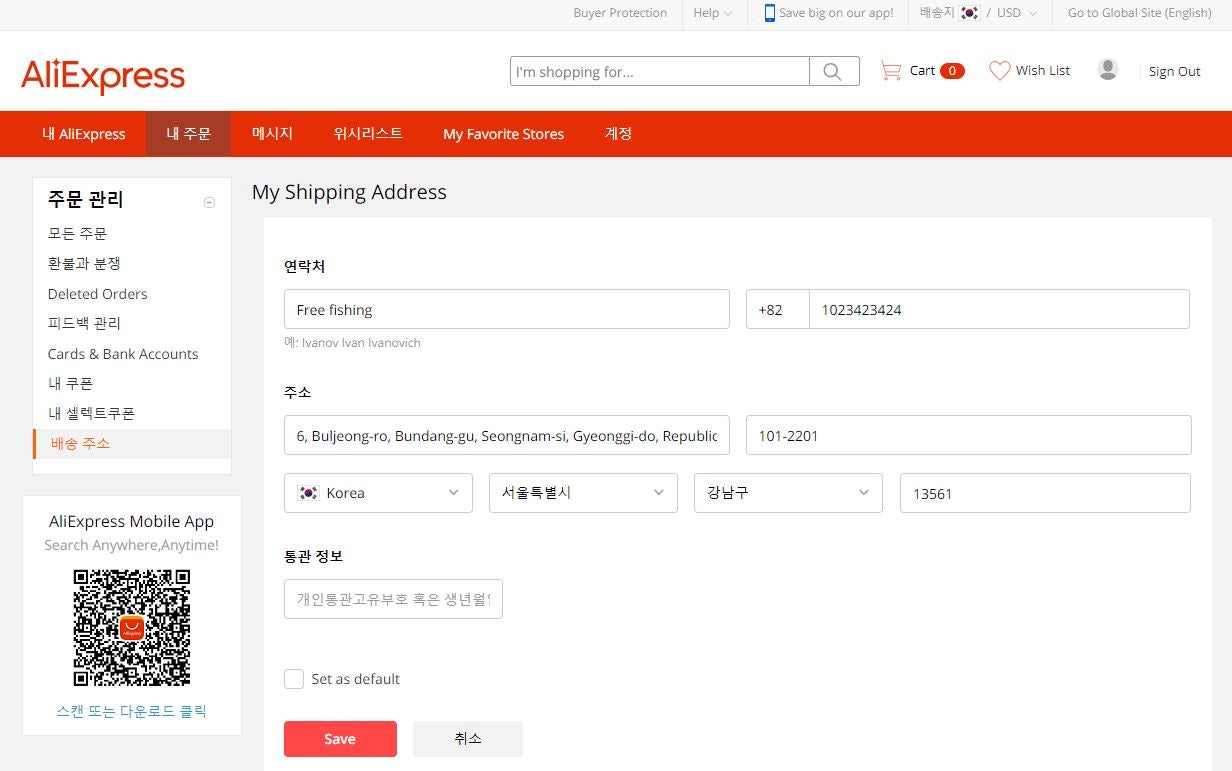Open the Korea country dropdown

[x=378, y=493]
